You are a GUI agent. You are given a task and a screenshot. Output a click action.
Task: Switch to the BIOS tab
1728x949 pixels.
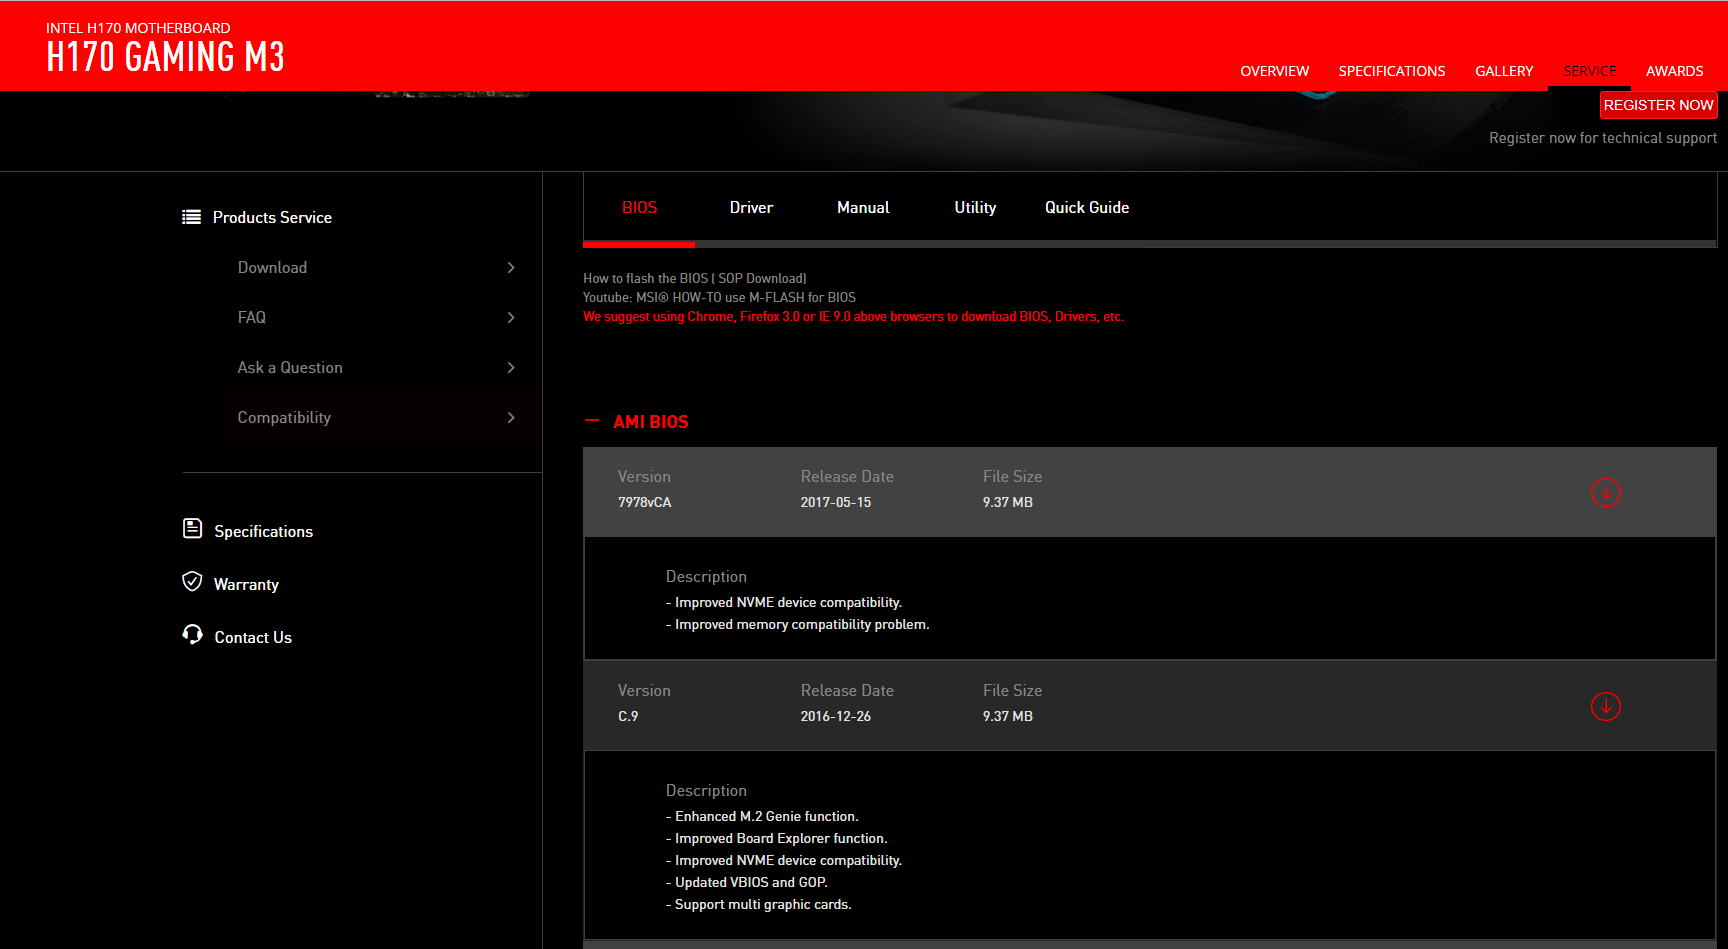click(x=639, y=208)
